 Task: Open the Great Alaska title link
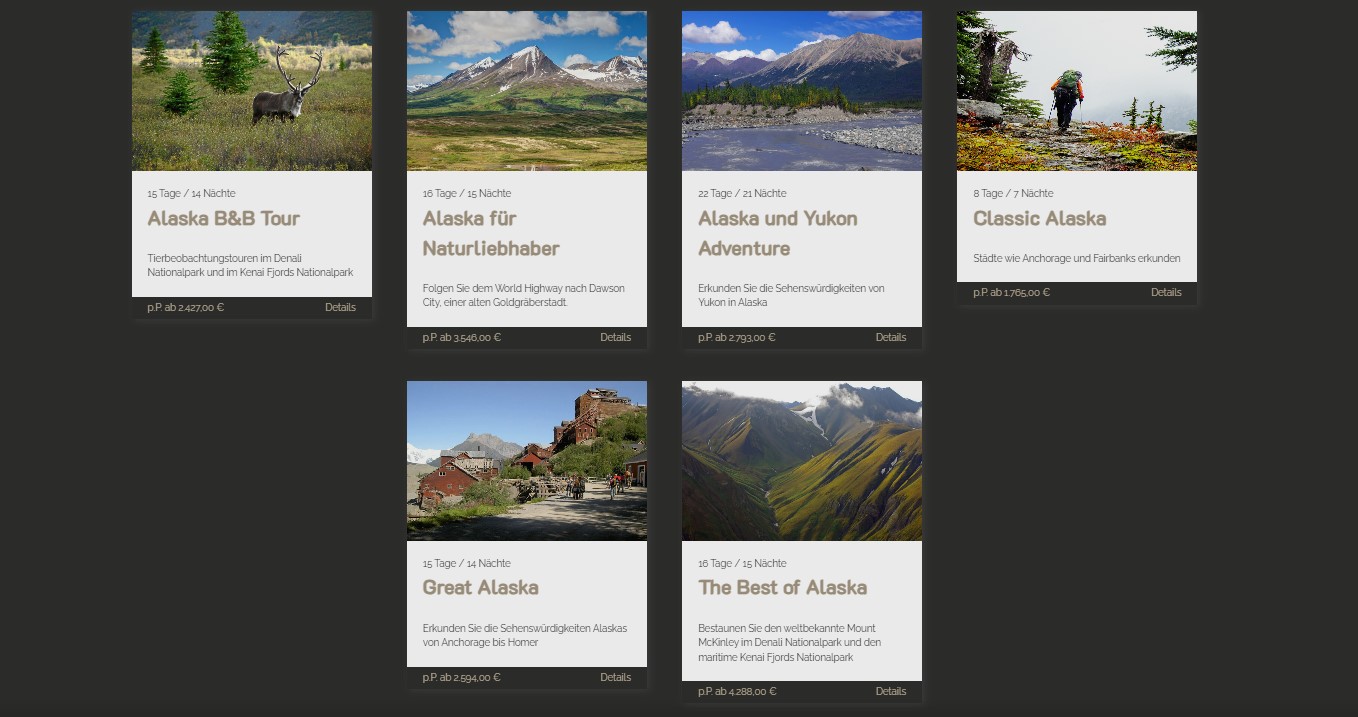[480, 587]
